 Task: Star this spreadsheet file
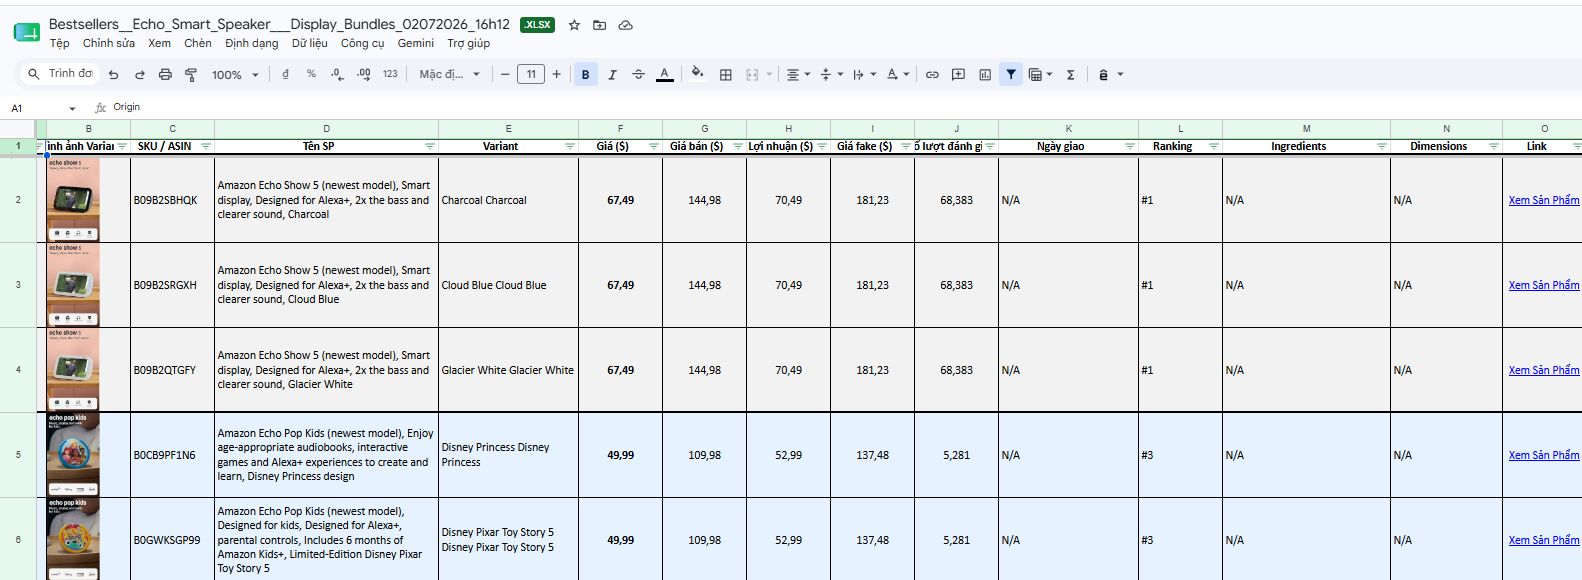click(574, 25)
